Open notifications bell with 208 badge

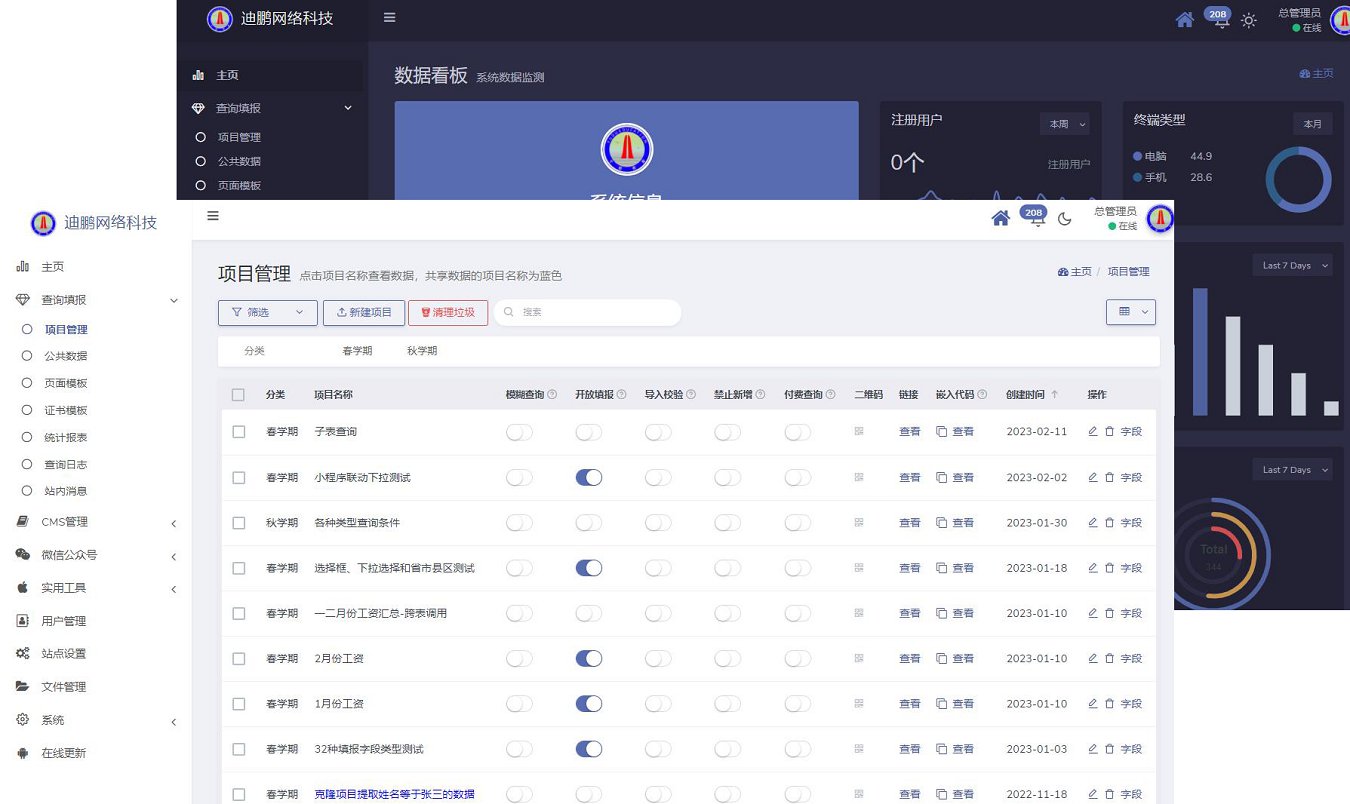(1037, 220)
